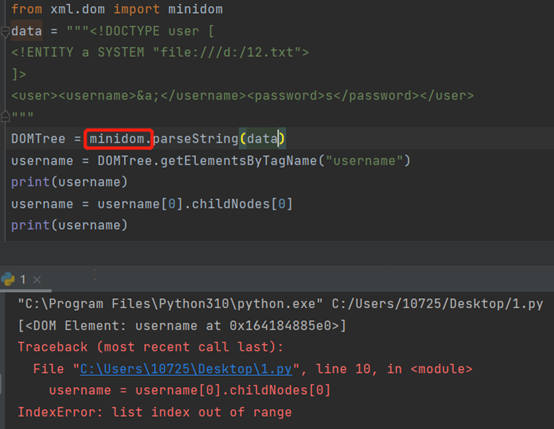Click the python.exe command line in console
Viewport: 554px width, 429px height.
(x=280, y=304)
